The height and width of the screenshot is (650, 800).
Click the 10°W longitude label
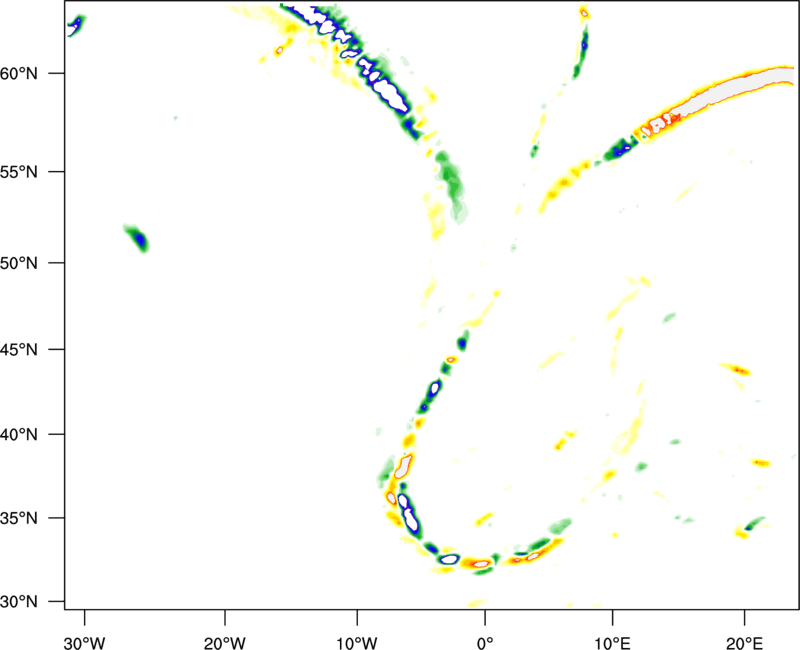click(357, 643)
